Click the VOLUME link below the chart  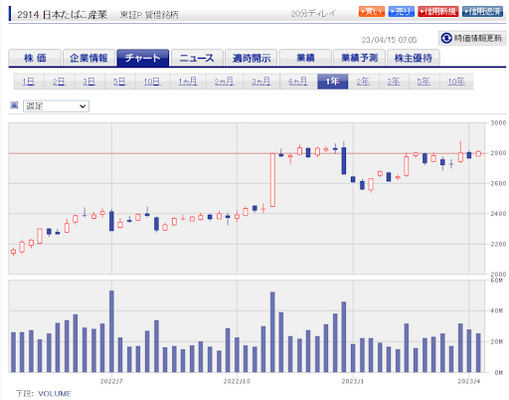click(54, 394)
